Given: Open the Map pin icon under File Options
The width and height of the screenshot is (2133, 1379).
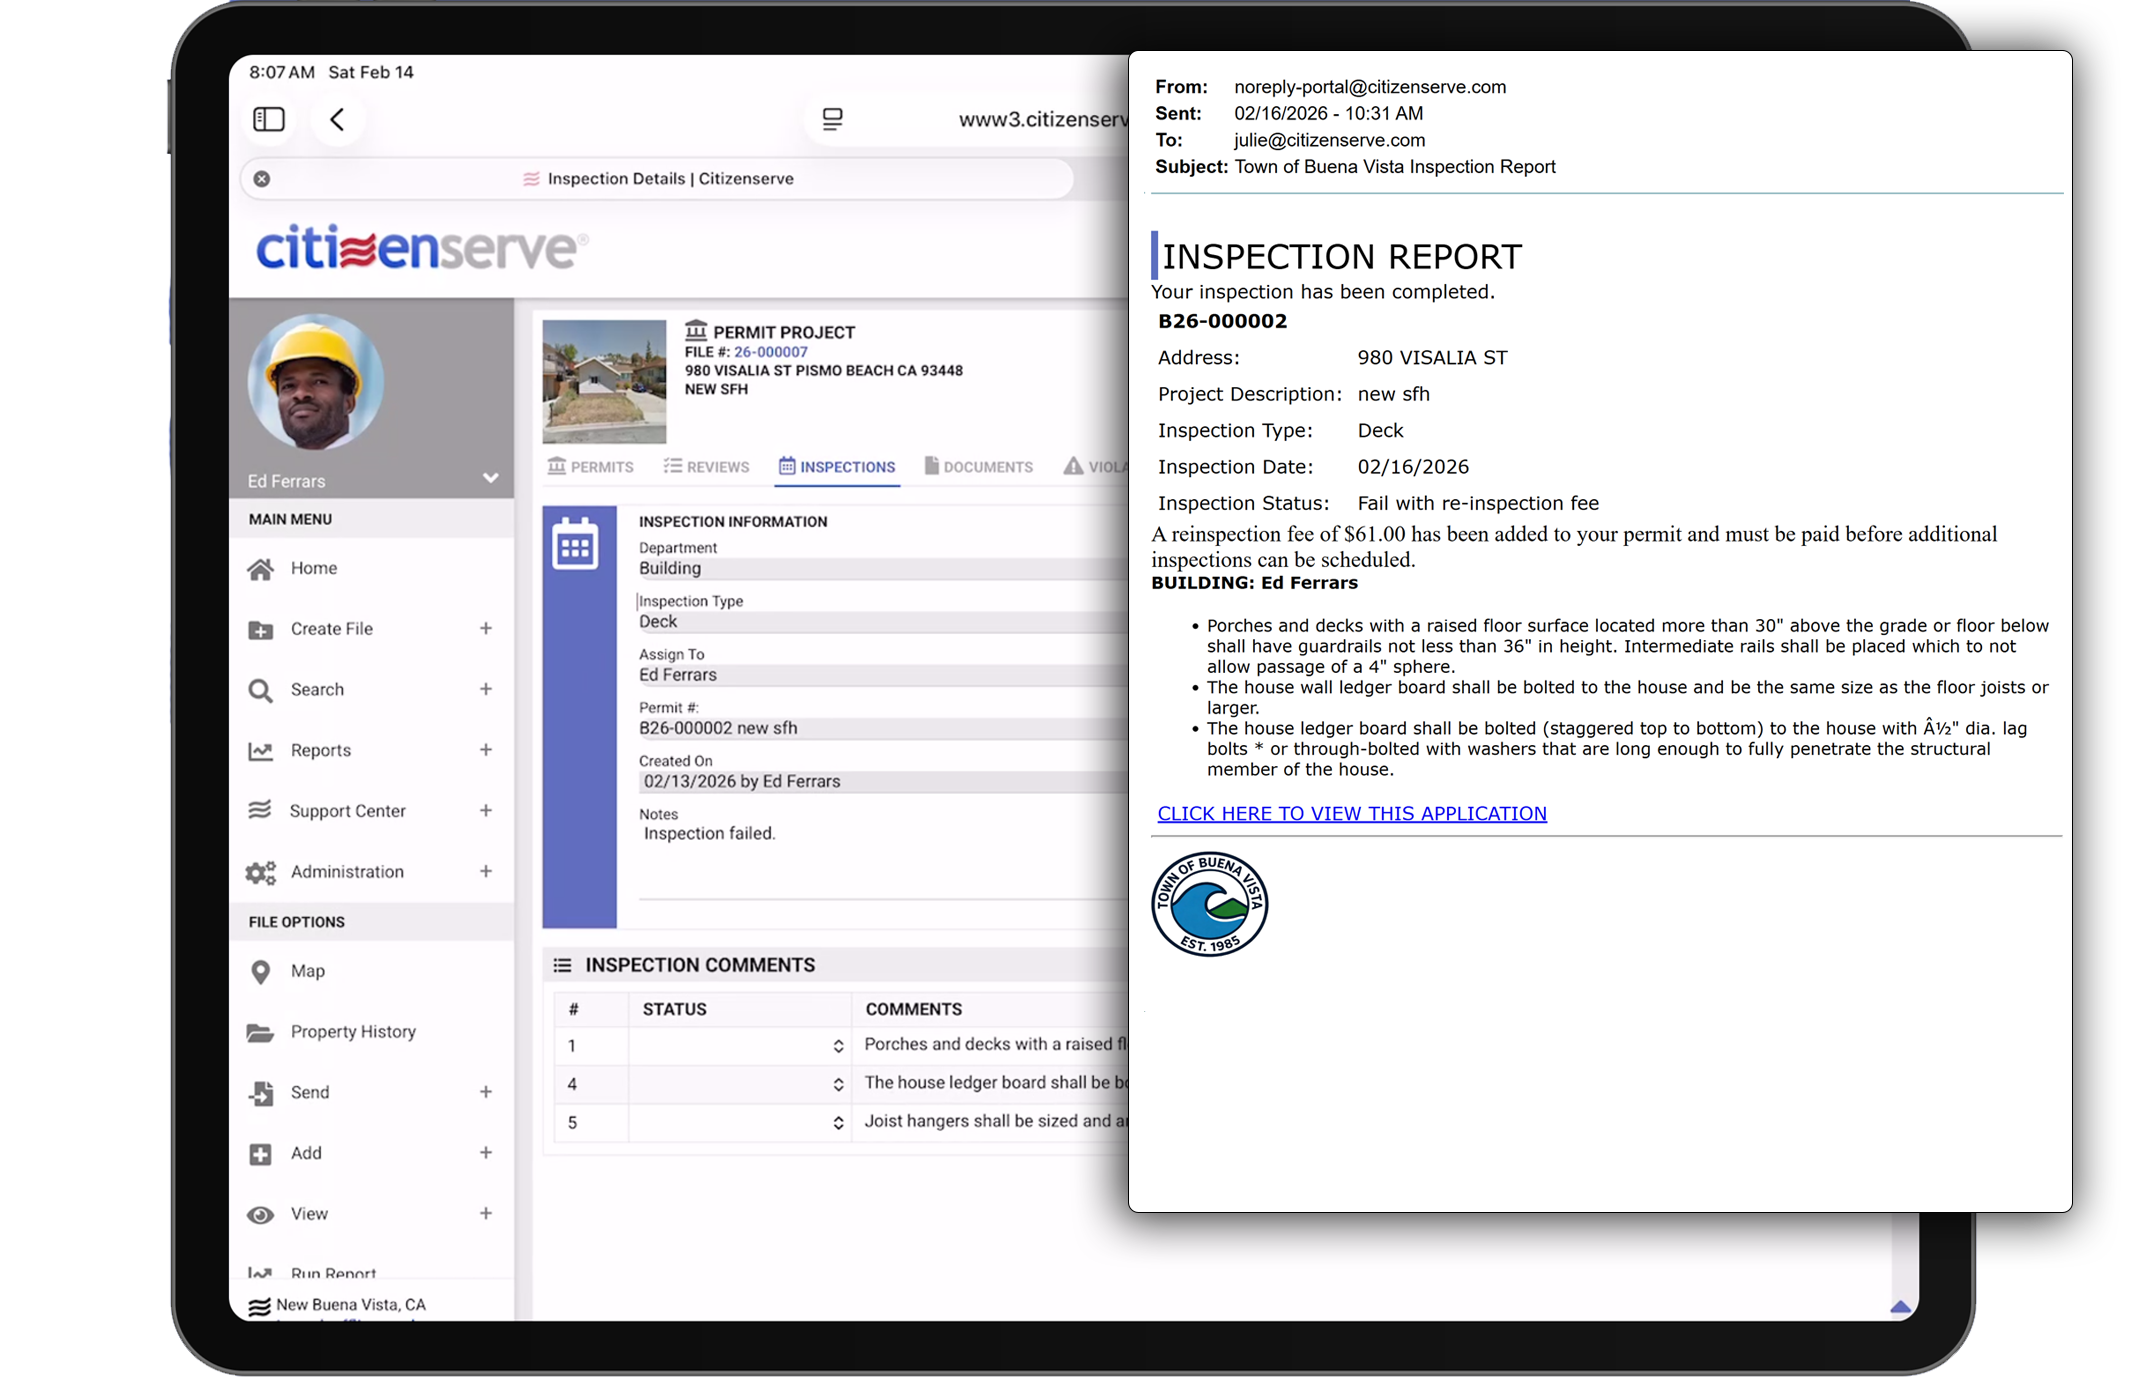Looking at the screenshot, I should 260,970.
